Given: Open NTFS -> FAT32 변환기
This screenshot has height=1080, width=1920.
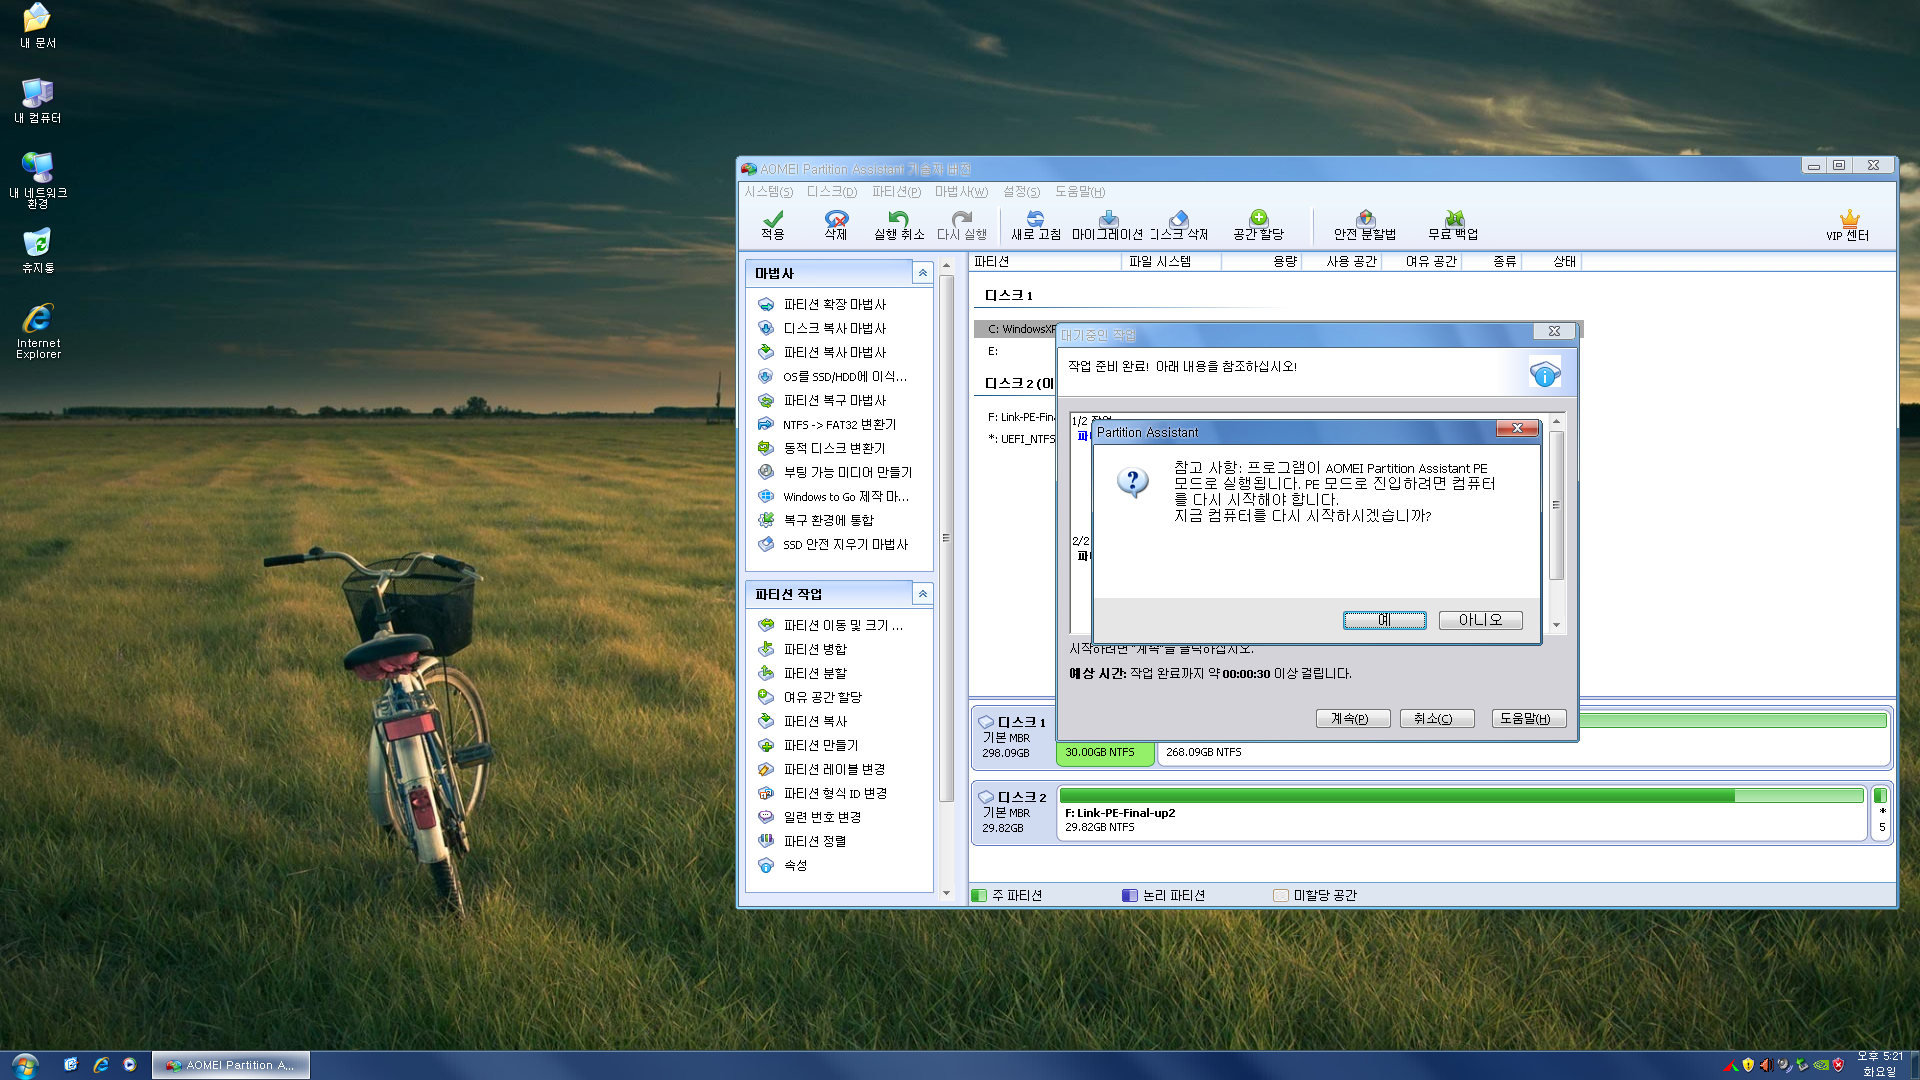Looking at the screenshot, I should pos(838,424).
